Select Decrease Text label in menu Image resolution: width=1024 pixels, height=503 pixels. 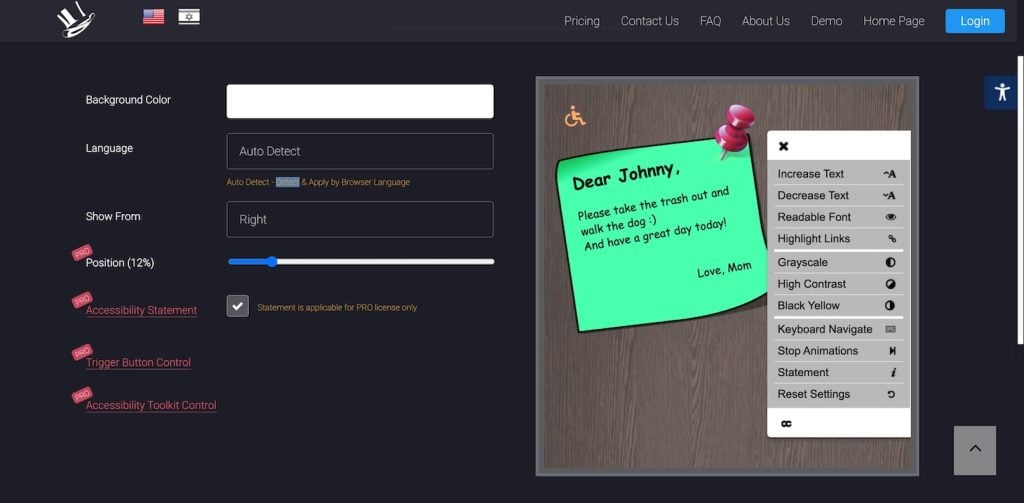point(813,195)
